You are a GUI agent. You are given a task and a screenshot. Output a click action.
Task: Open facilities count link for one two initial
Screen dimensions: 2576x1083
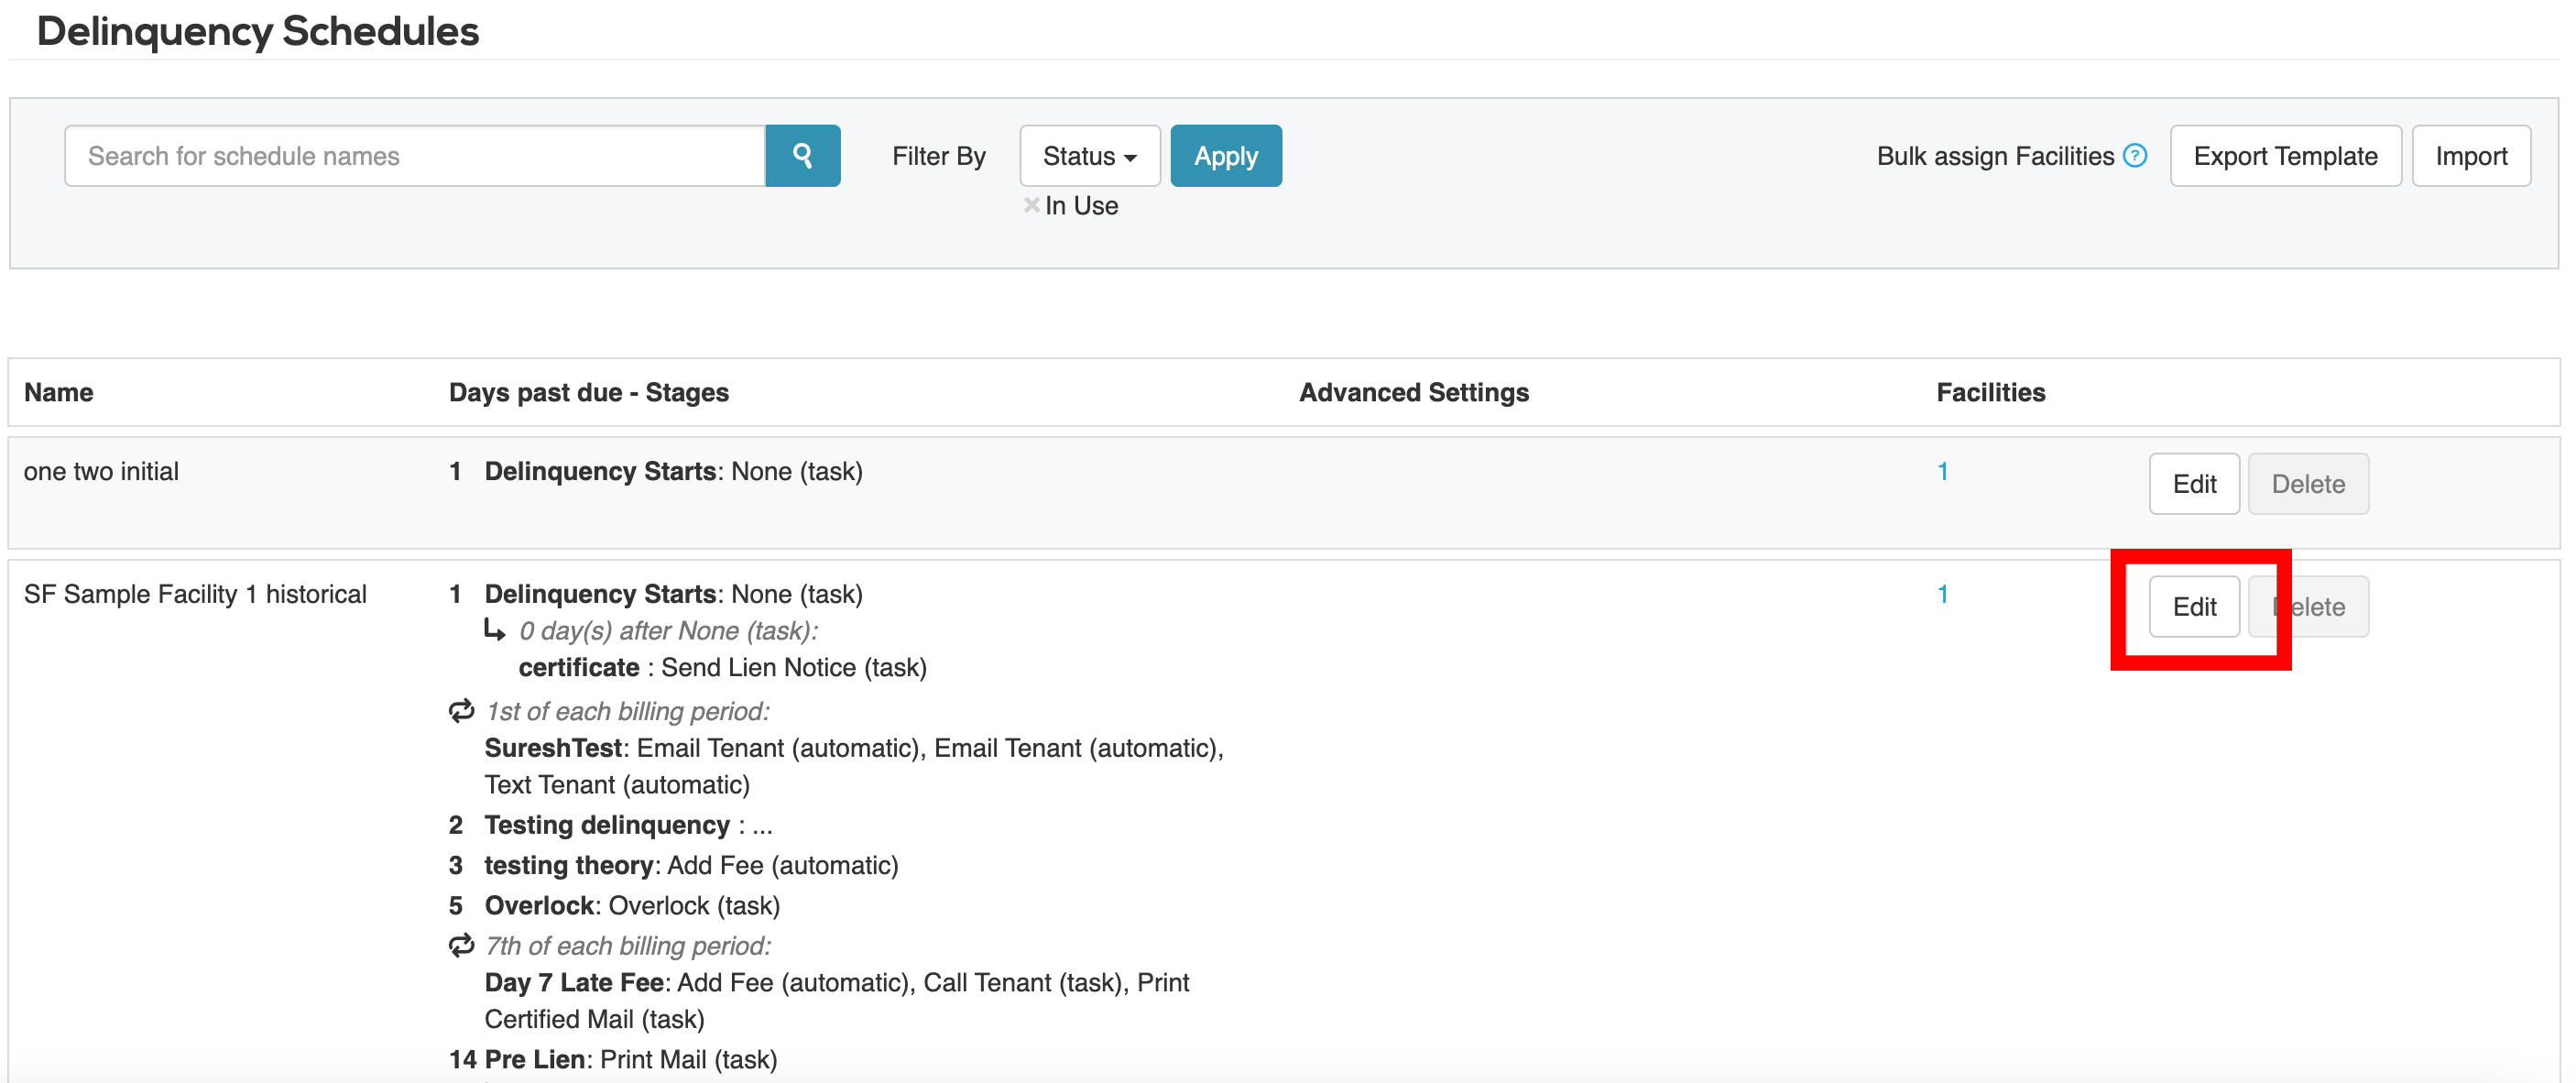[1942, 471]
